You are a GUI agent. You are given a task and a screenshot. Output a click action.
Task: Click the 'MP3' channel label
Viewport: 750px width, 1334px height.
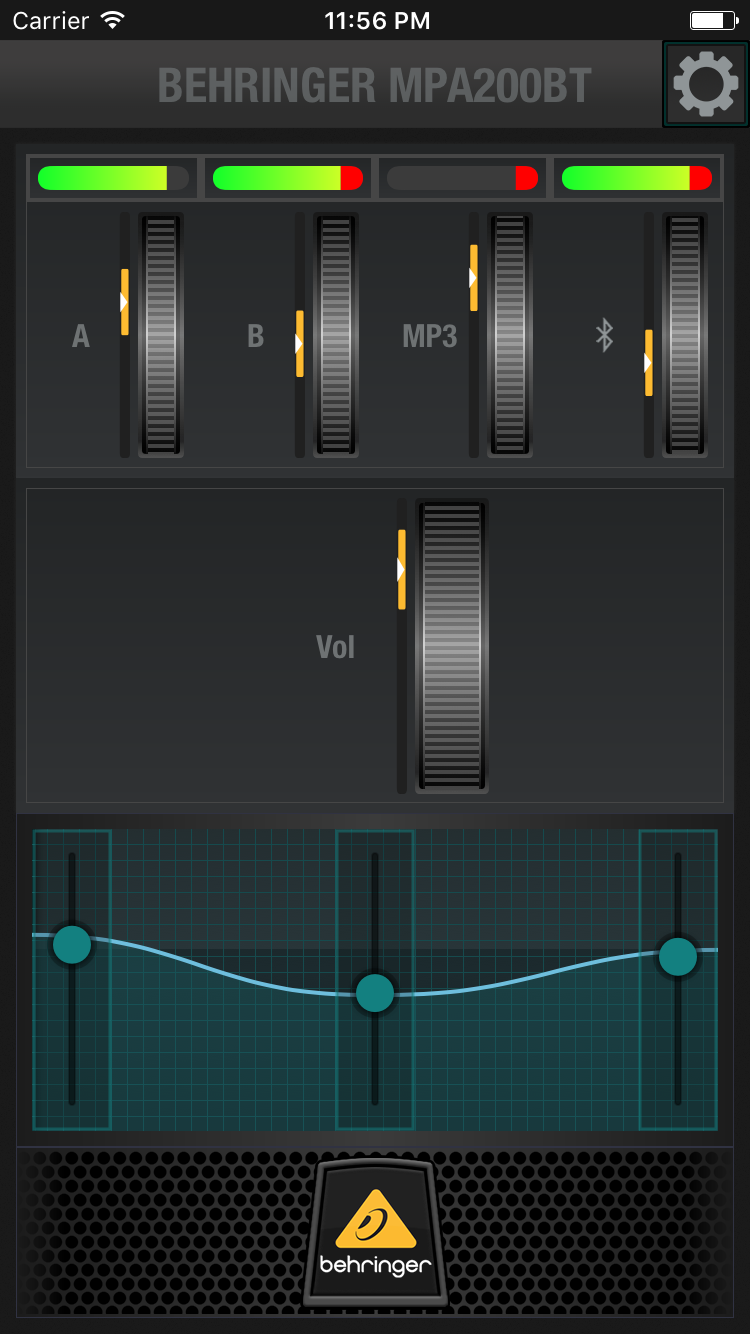(430, 336)
